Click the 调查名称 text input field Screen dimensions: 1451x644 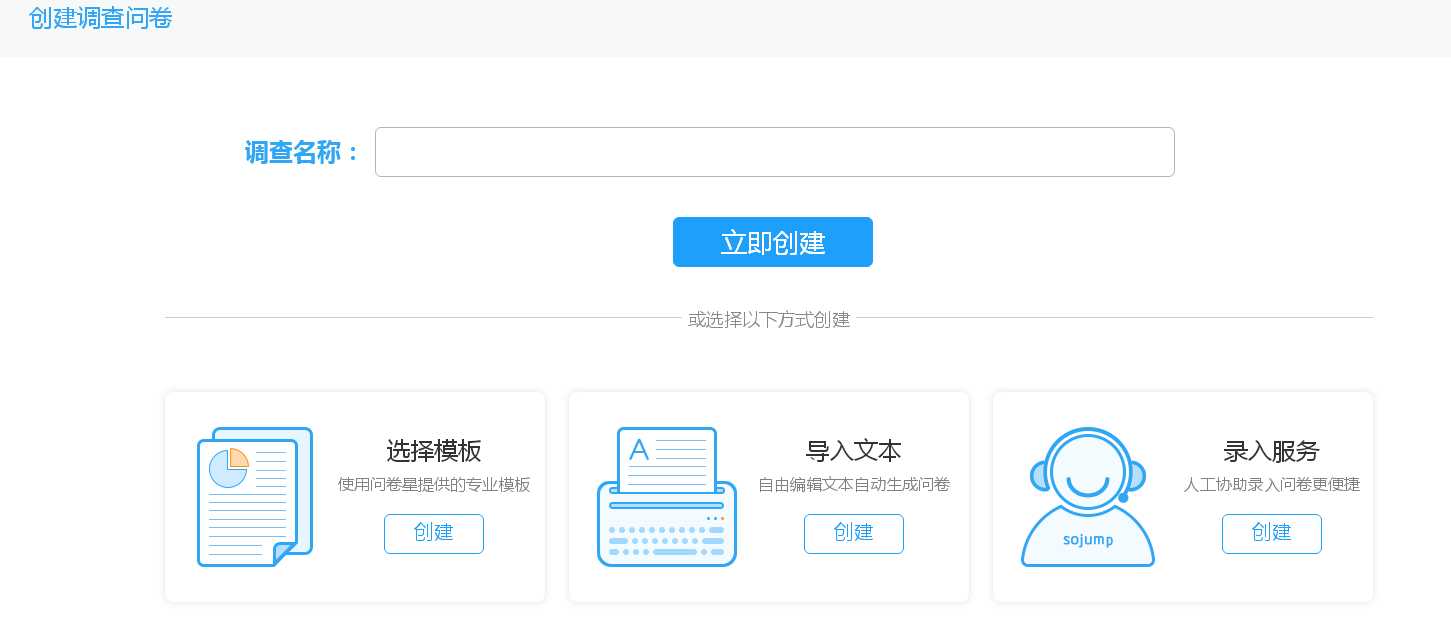(774, 152)
